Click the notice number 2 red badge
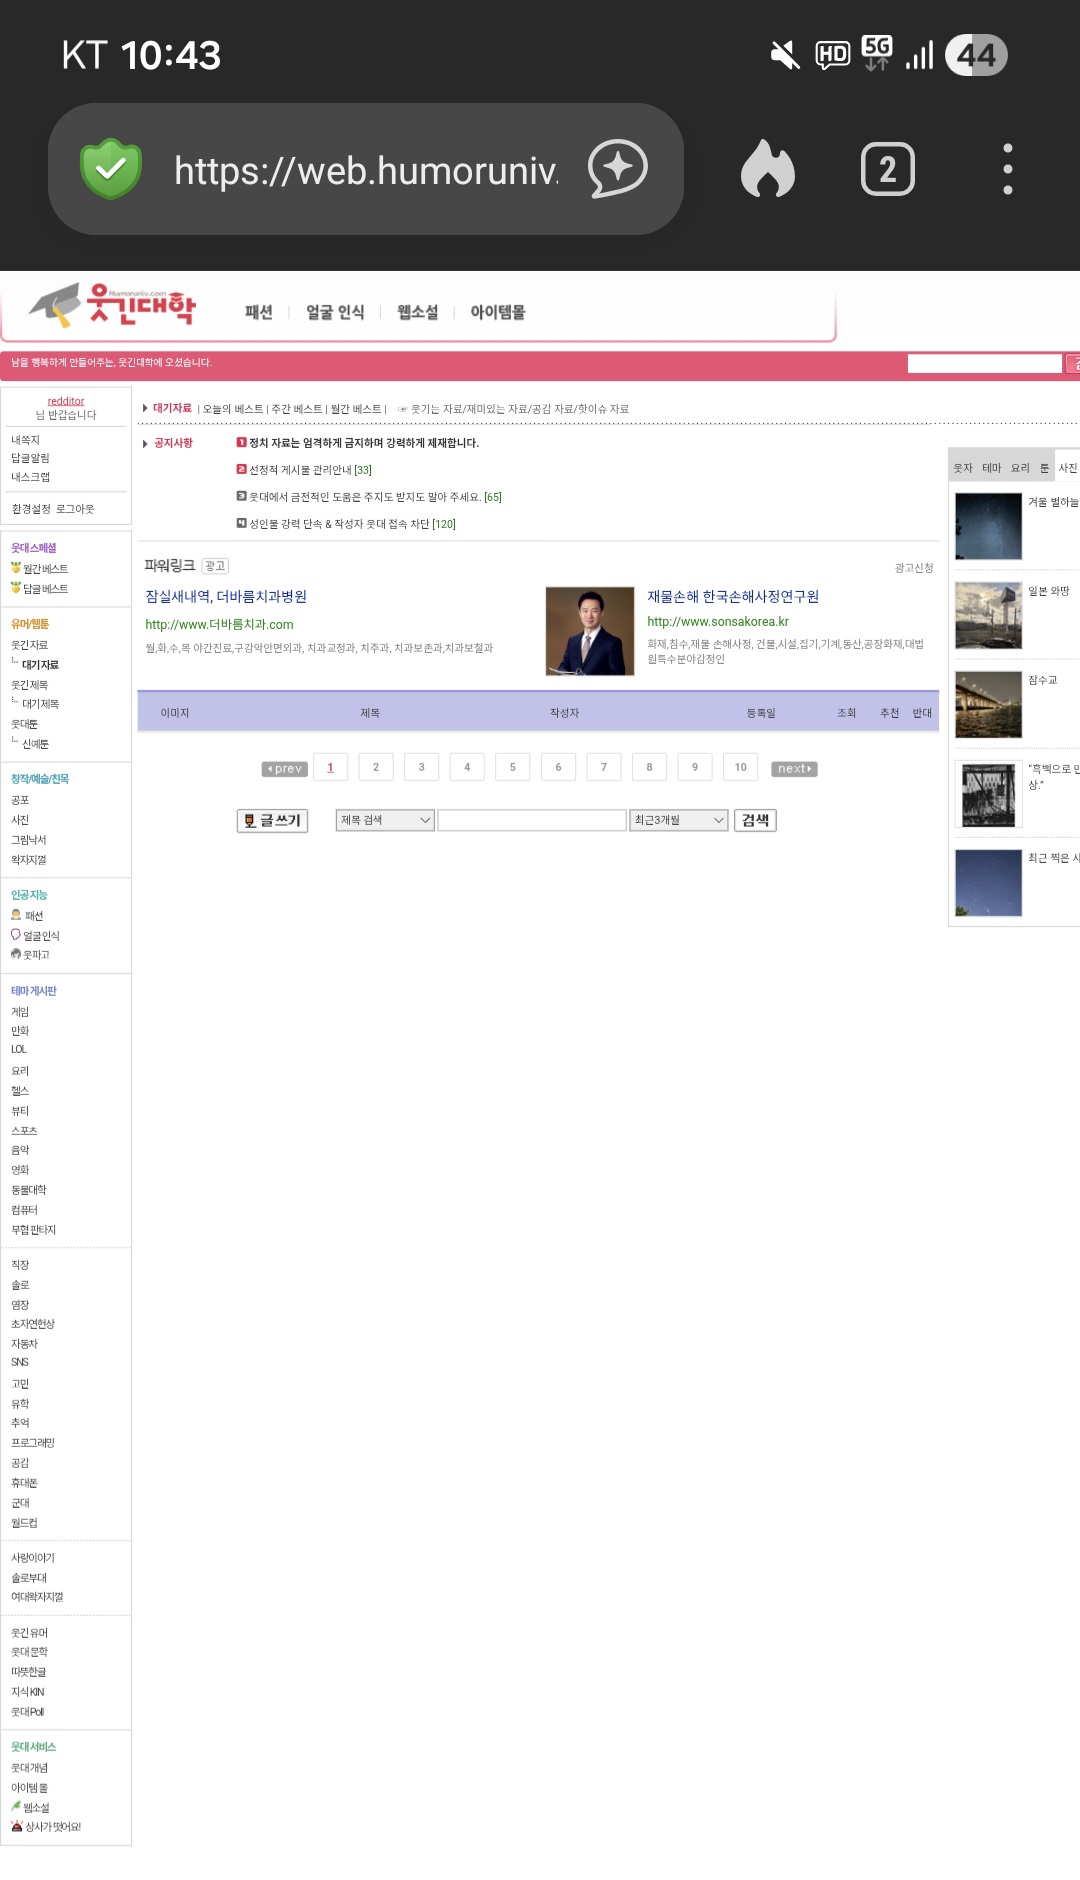This screenshot has width=1080, height=1880. click(241, 469)
